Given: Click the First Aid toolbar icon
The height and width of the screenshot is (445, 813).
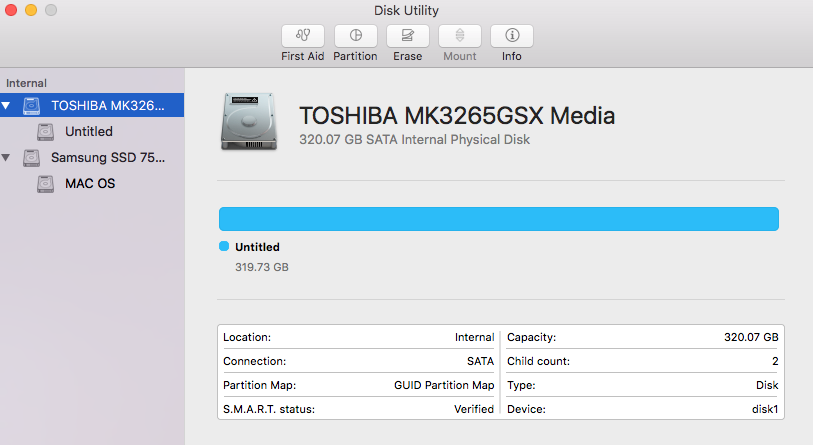Looking at the screenshot, I should pos(302,36).
